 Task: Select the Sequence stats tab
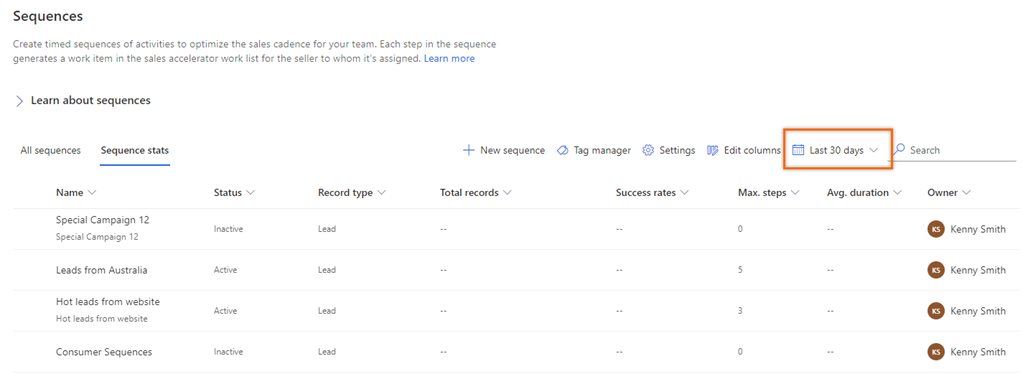click(134, 150)
